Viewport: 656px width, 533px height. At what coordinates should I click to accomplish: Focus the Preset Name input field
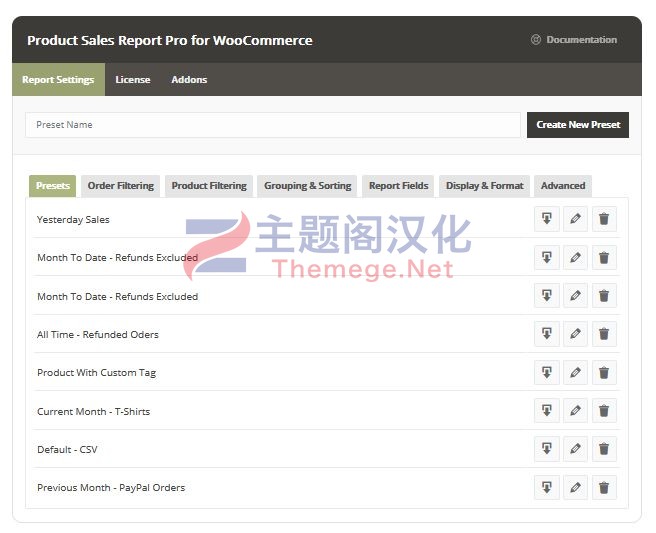tap(273, 125)
